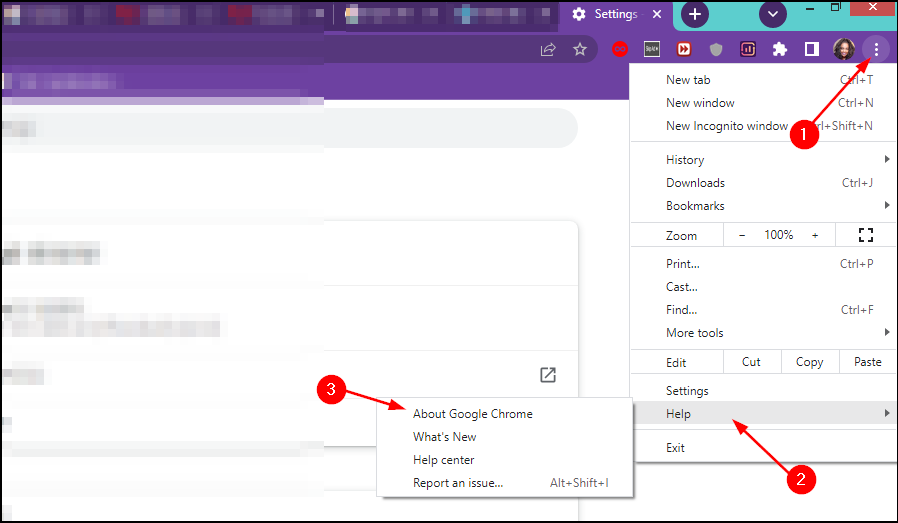
Task: Click the settings search field
Action: [289, 128]
